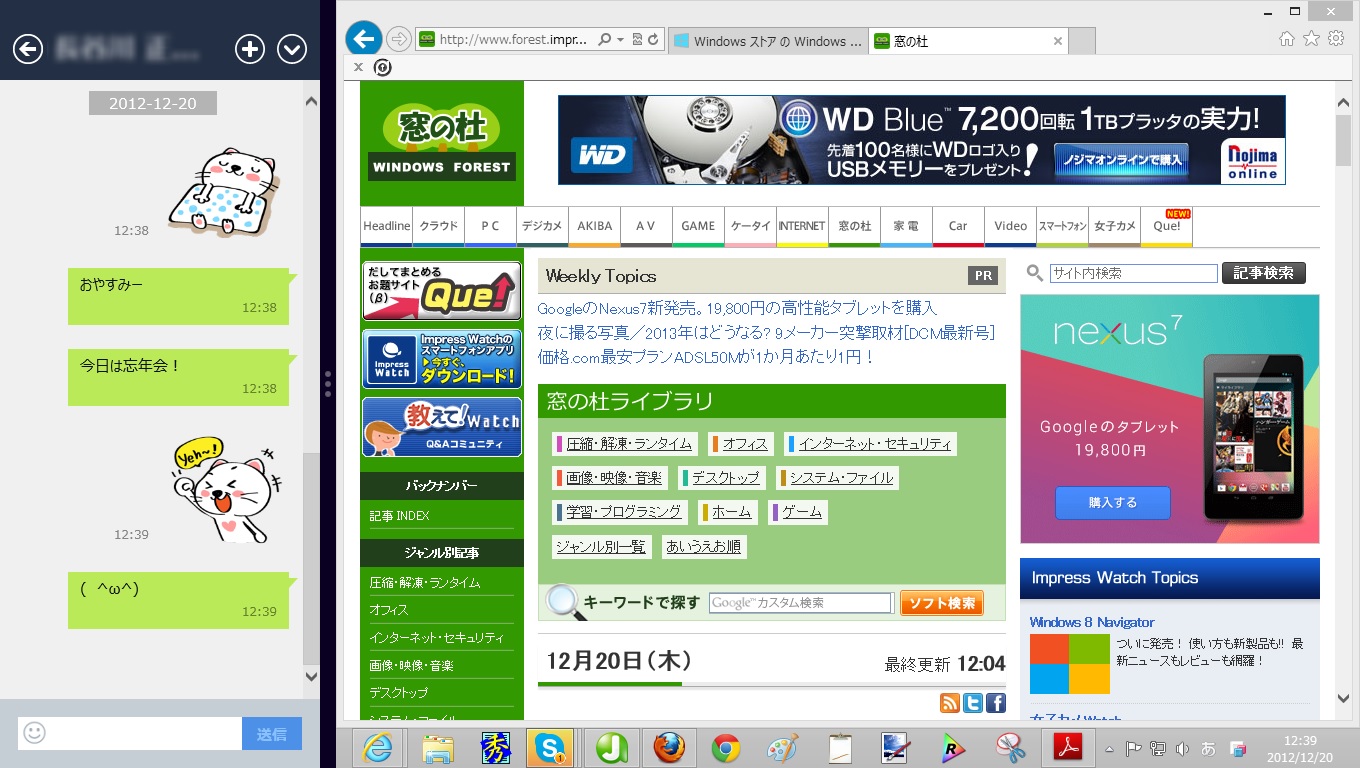This screenshot has width=1360, height=768.
Task: Go to the browser home page
Action: click(1287, 39)
